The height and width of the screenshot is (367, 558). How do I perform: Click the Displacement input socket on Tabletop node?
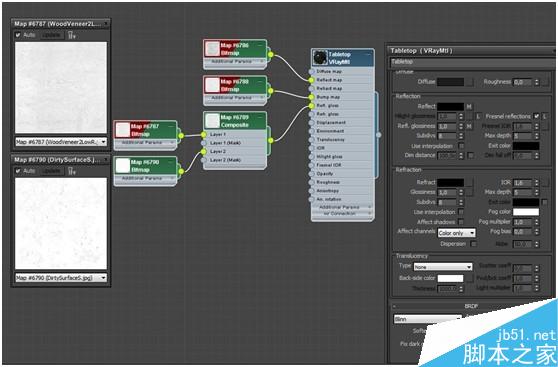311,122
